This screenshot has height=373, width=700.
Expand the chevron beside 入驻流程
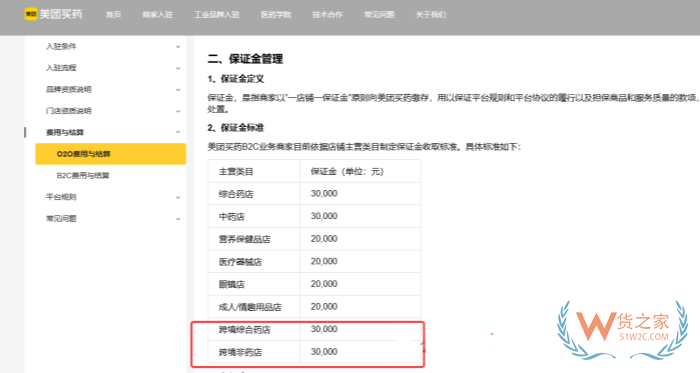pos(178,68)
